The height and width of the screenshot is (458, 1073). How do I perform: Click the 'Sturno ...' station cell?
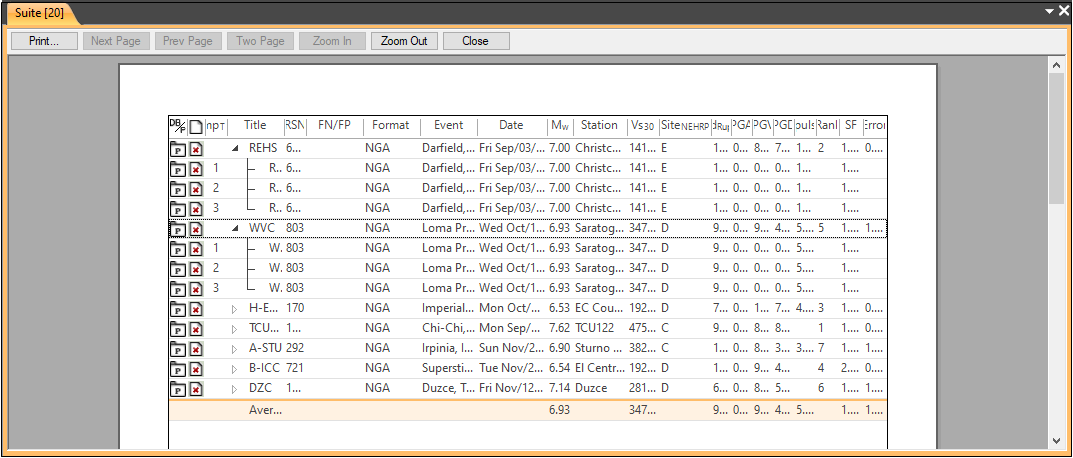click(599, 348)
